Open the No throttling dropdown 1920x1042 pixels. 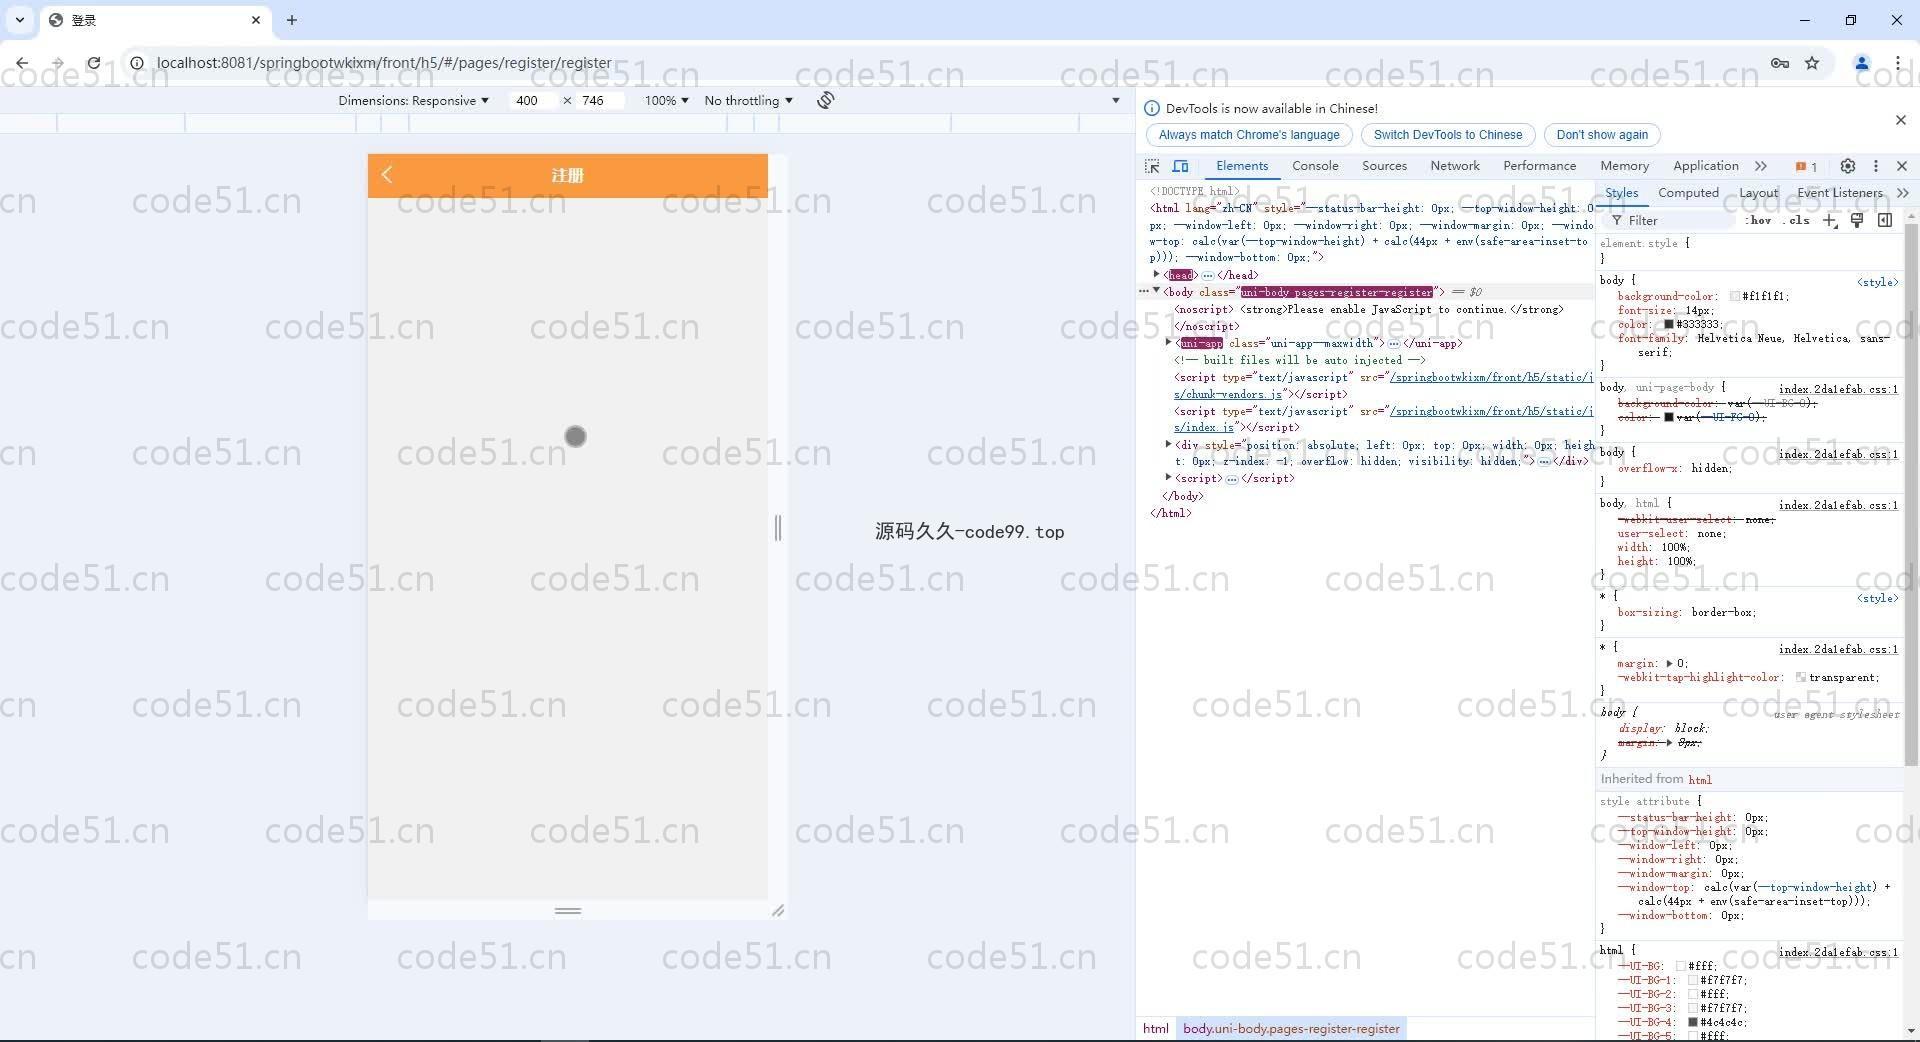748,100
